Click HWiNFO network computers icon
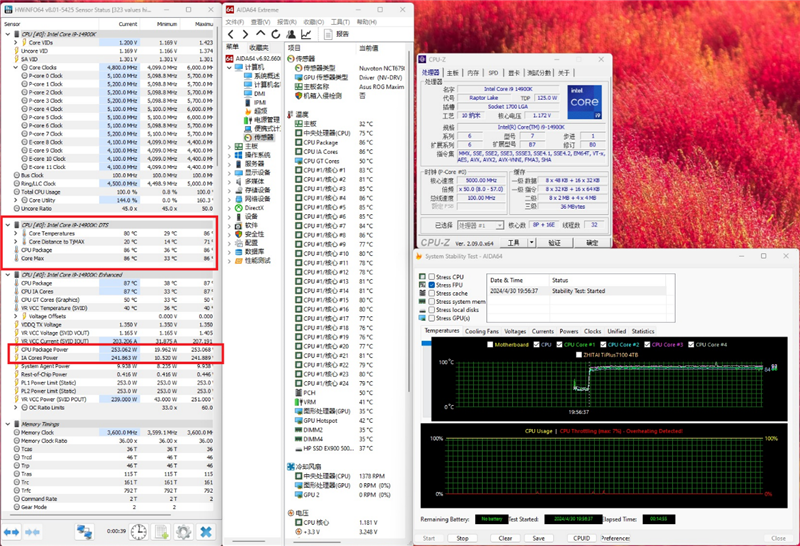Image resolution: width=800 pixels, height=546 pixels. (84, 532)
